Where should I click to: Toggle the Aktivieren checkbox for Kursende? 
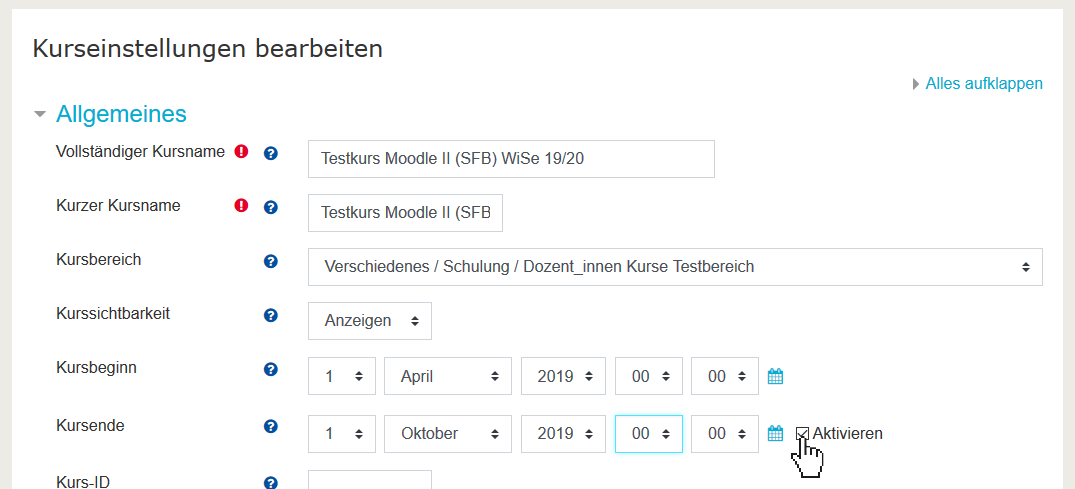[x=803, y=434]
